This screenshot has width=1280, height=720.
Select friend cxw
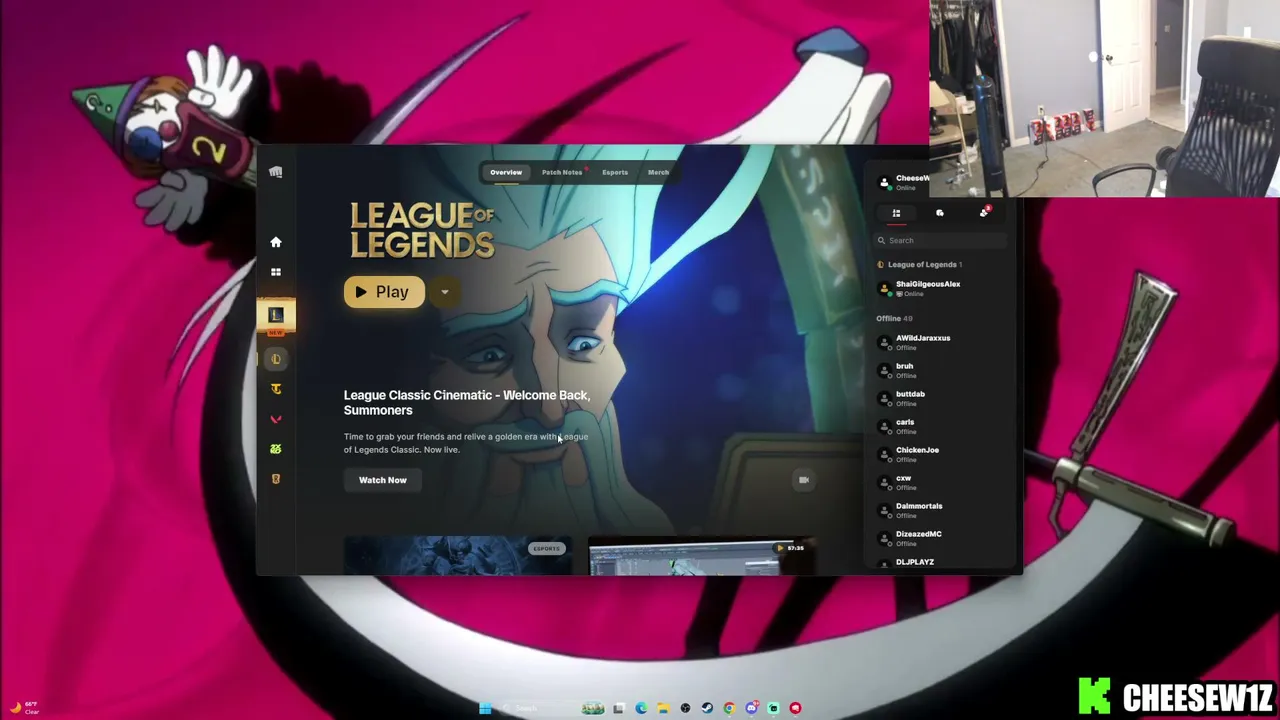point(942,483)
